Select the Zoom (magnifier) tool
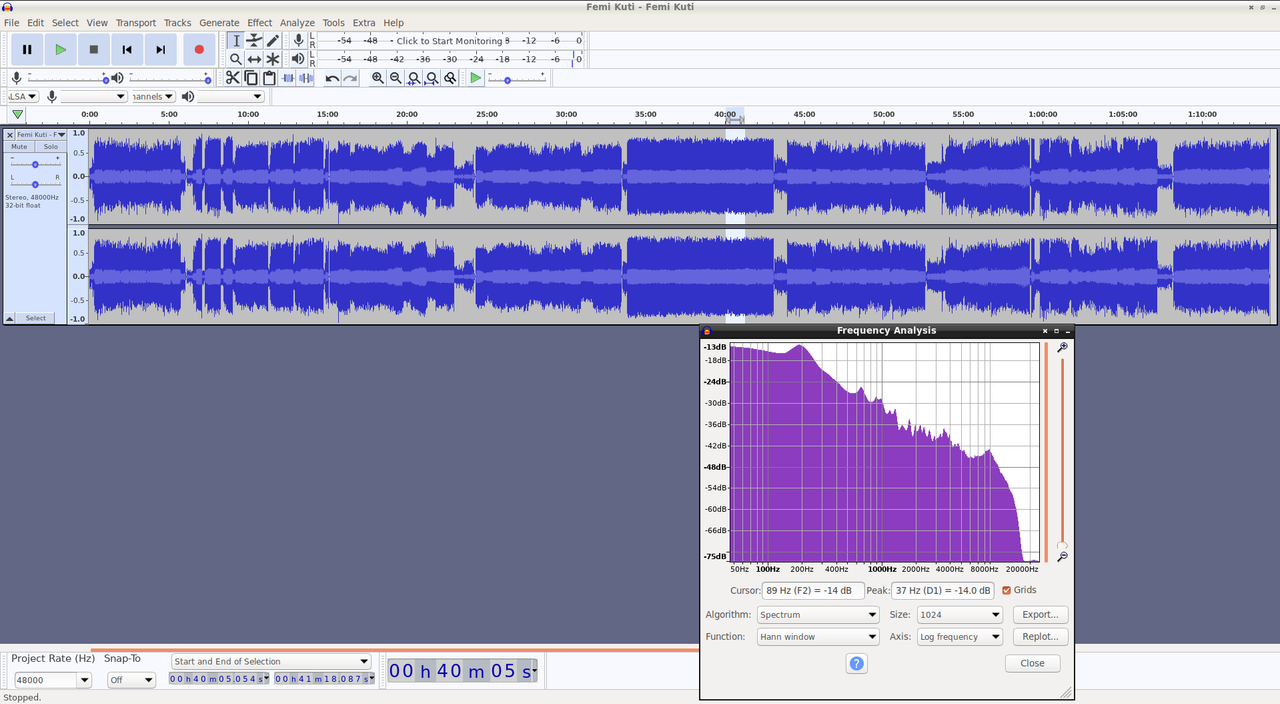Image resolution: width=1280 pixels, height=704 pixels. coord(236,59)
